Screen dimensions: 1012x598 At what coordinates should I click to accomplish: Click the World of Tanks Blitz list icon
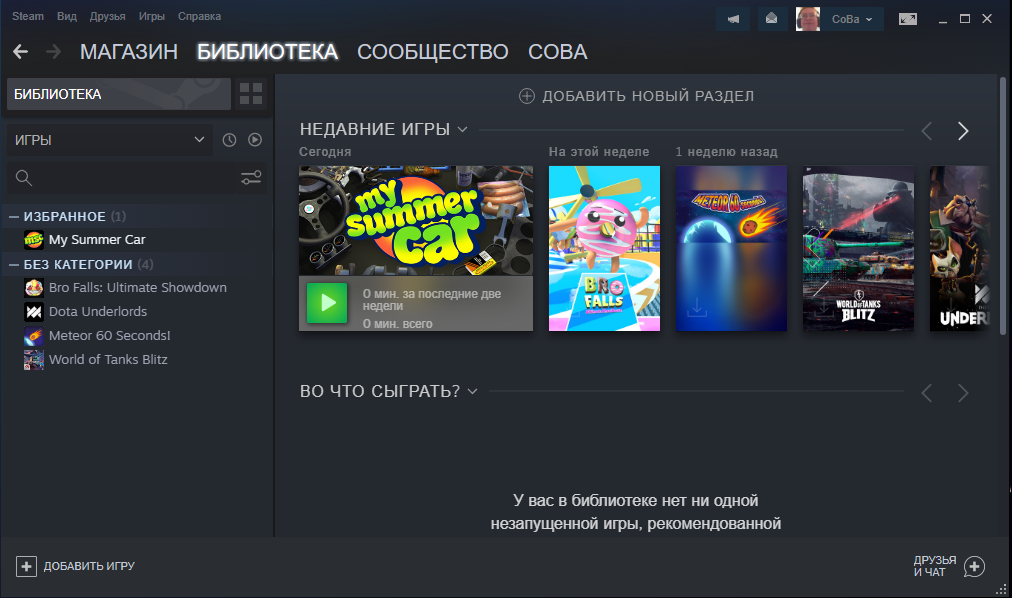(34, 359)
